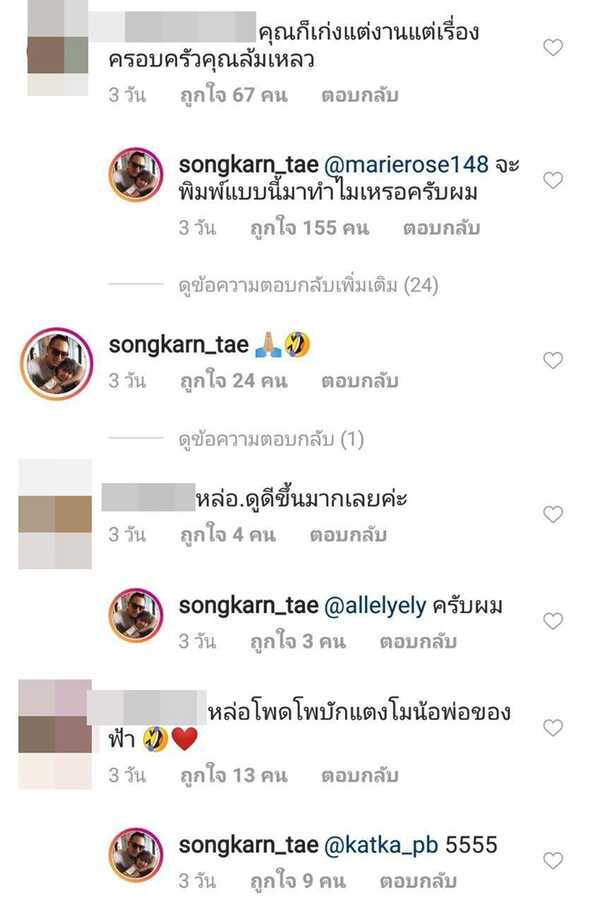Reply to the comment with 13 likes
The image size is (600, 904).
(360, 775)
